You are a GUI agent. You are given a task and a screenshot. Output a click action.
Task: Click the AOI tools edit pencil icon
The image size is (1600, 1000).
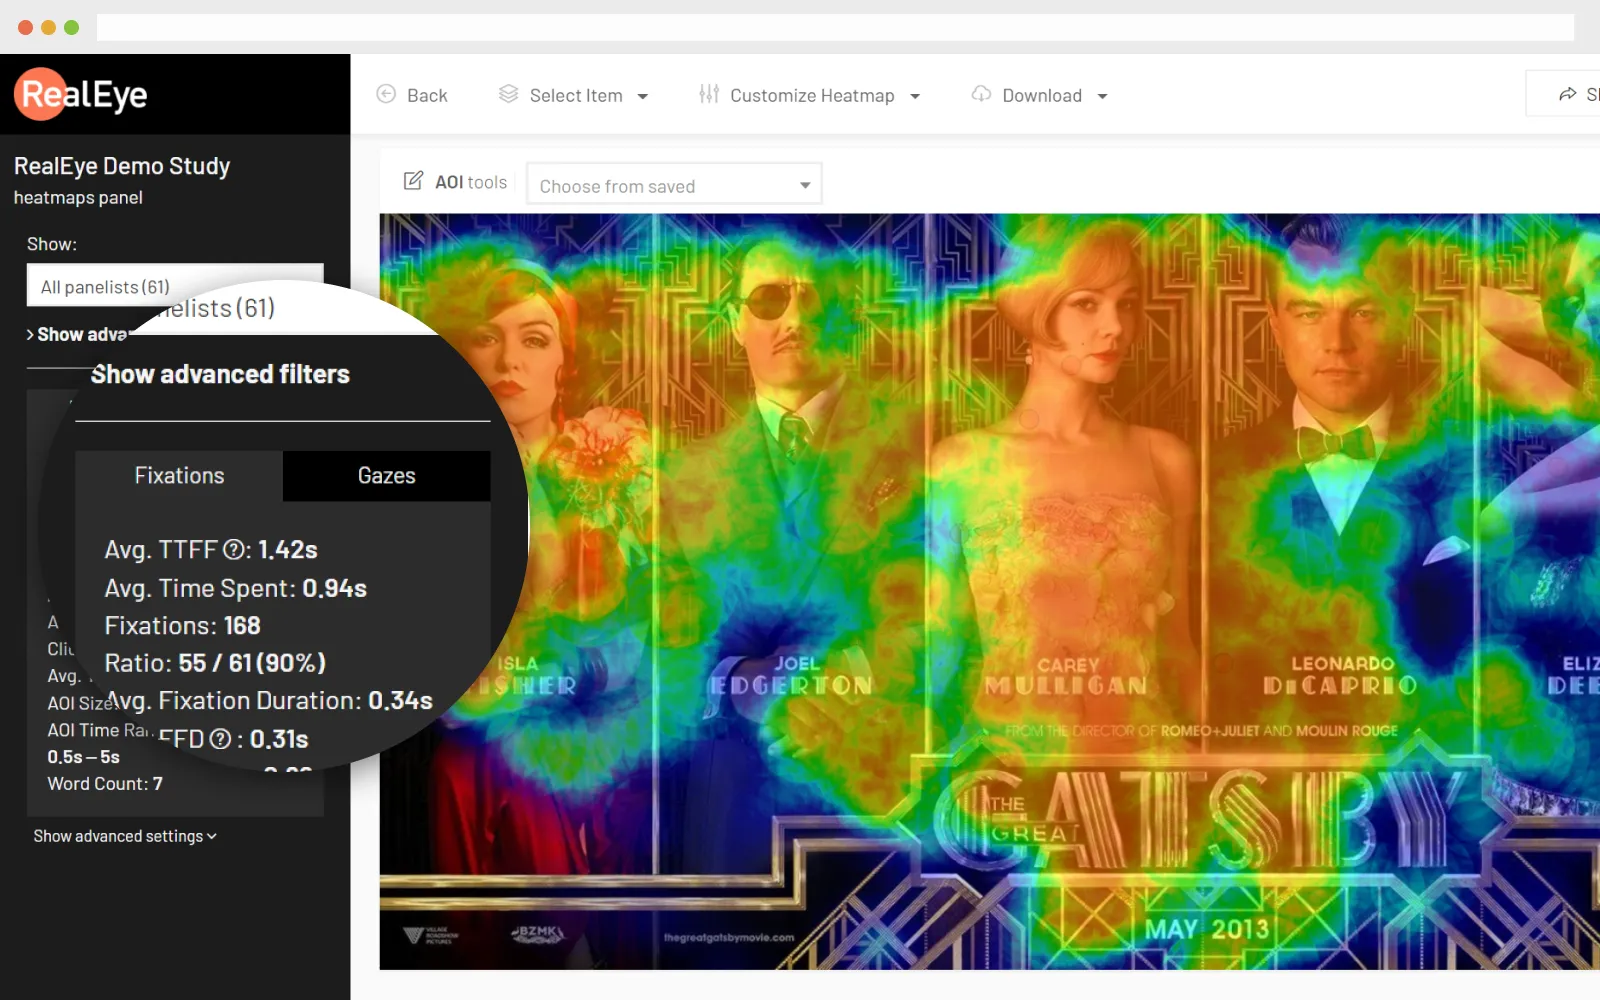pyautogui.click(x=413, y=181)
